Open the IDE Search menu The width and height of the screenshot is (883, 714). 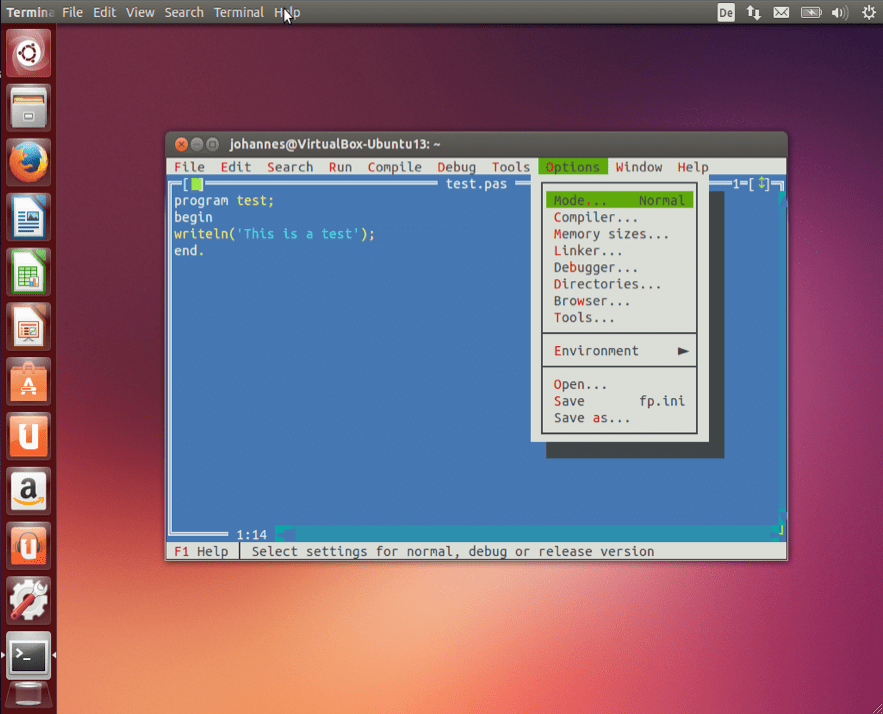(x=290, y=167)
